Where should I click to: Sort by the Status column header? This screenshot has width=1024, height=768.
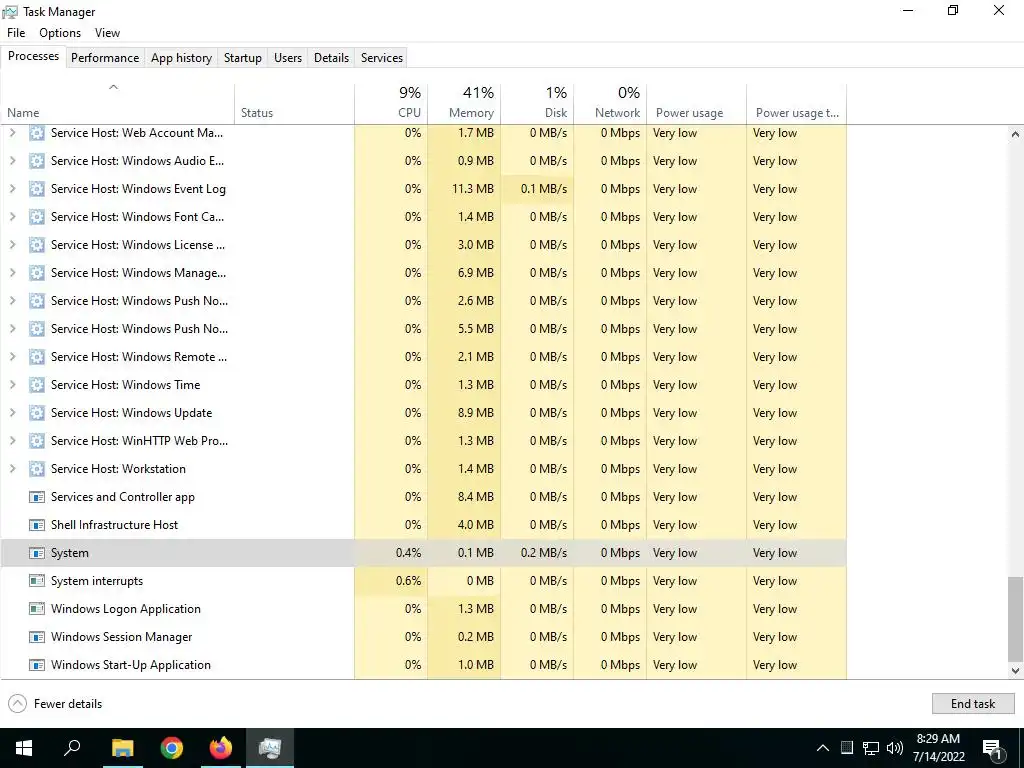[295, 103]
